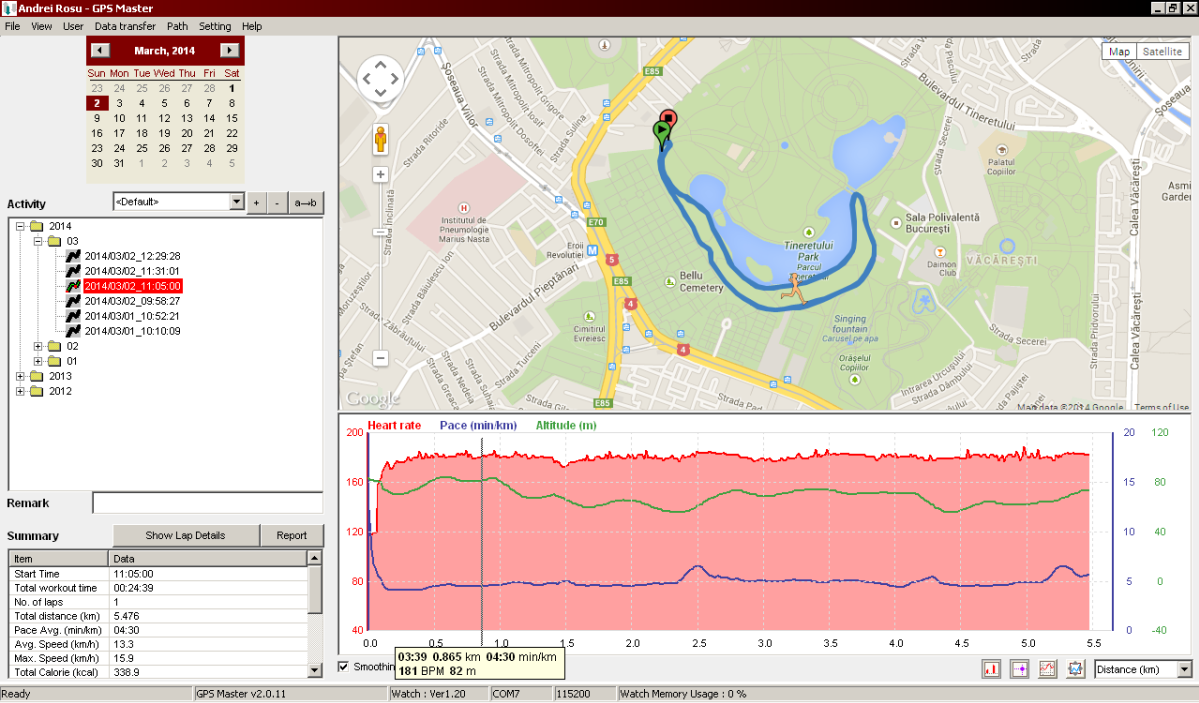Zoom in the map with plus button

point(380,174)
